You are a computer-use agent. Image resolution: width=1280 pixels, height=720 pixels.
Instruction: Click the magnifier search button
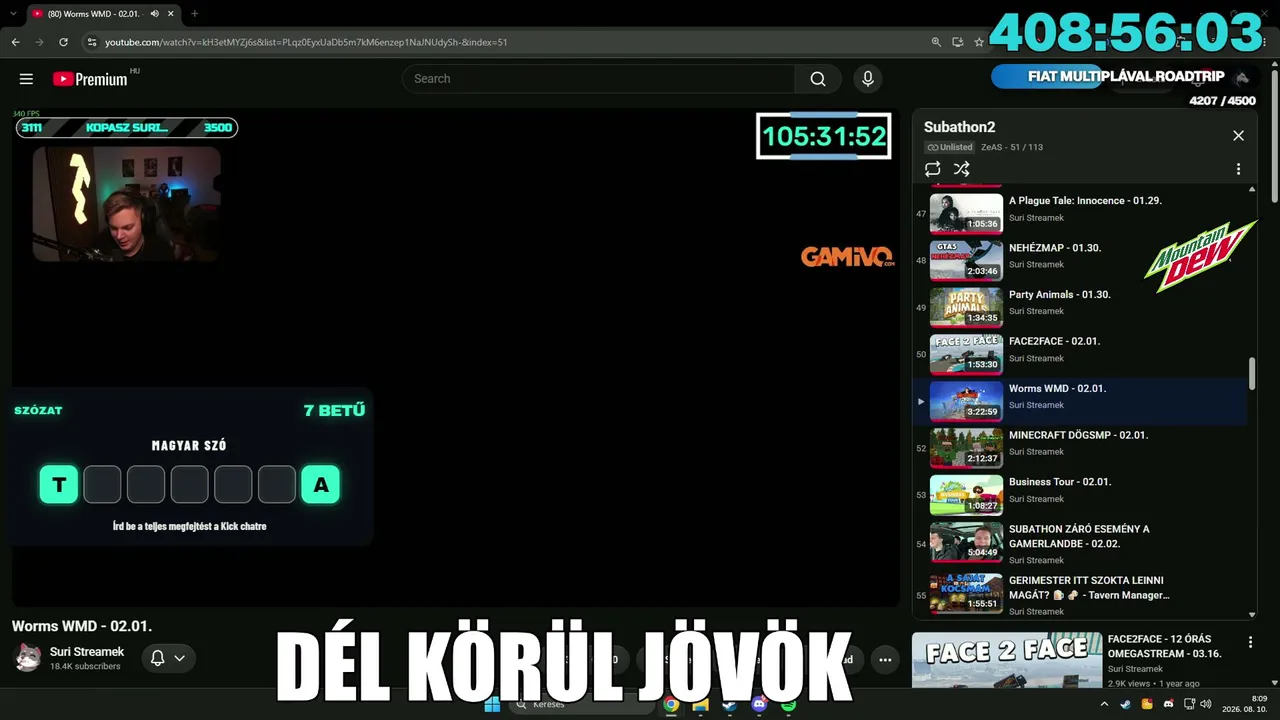(818, 79)
